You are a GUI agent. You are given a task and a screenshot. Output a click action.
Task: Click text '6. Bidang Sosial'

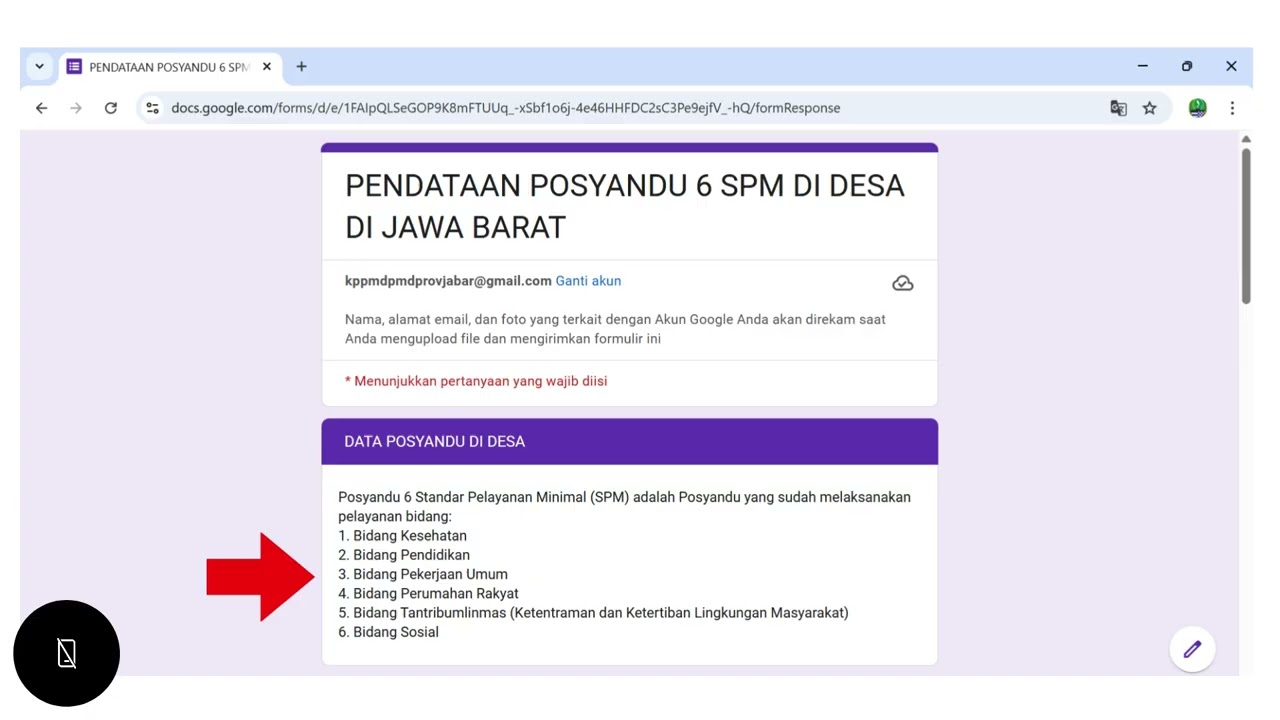point(388,632)
